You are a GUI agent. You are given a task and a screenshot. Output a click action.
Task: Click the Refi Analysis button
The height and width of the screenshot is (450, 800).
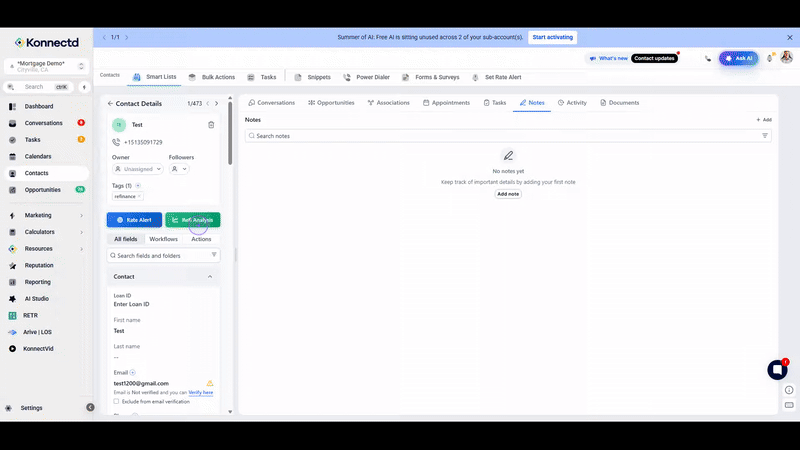[193, 220]
